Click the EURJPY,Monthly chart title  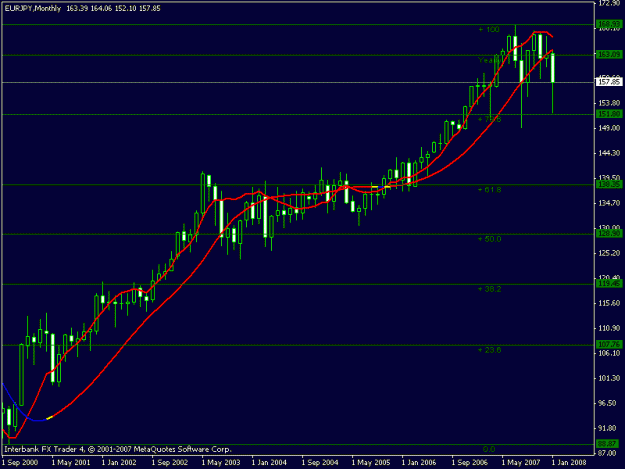pyautogui.click(x=33, y=8)
